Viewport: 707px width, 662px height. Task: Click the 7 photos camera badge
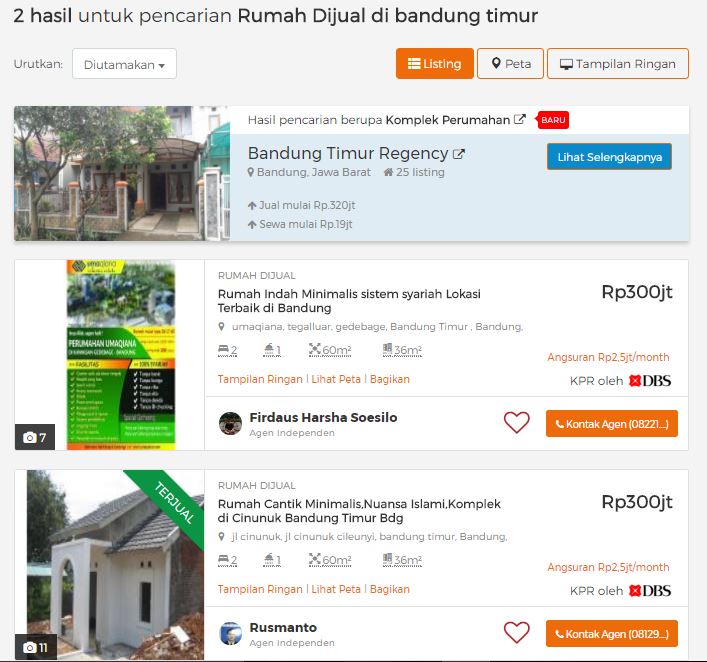pos(35,437)
